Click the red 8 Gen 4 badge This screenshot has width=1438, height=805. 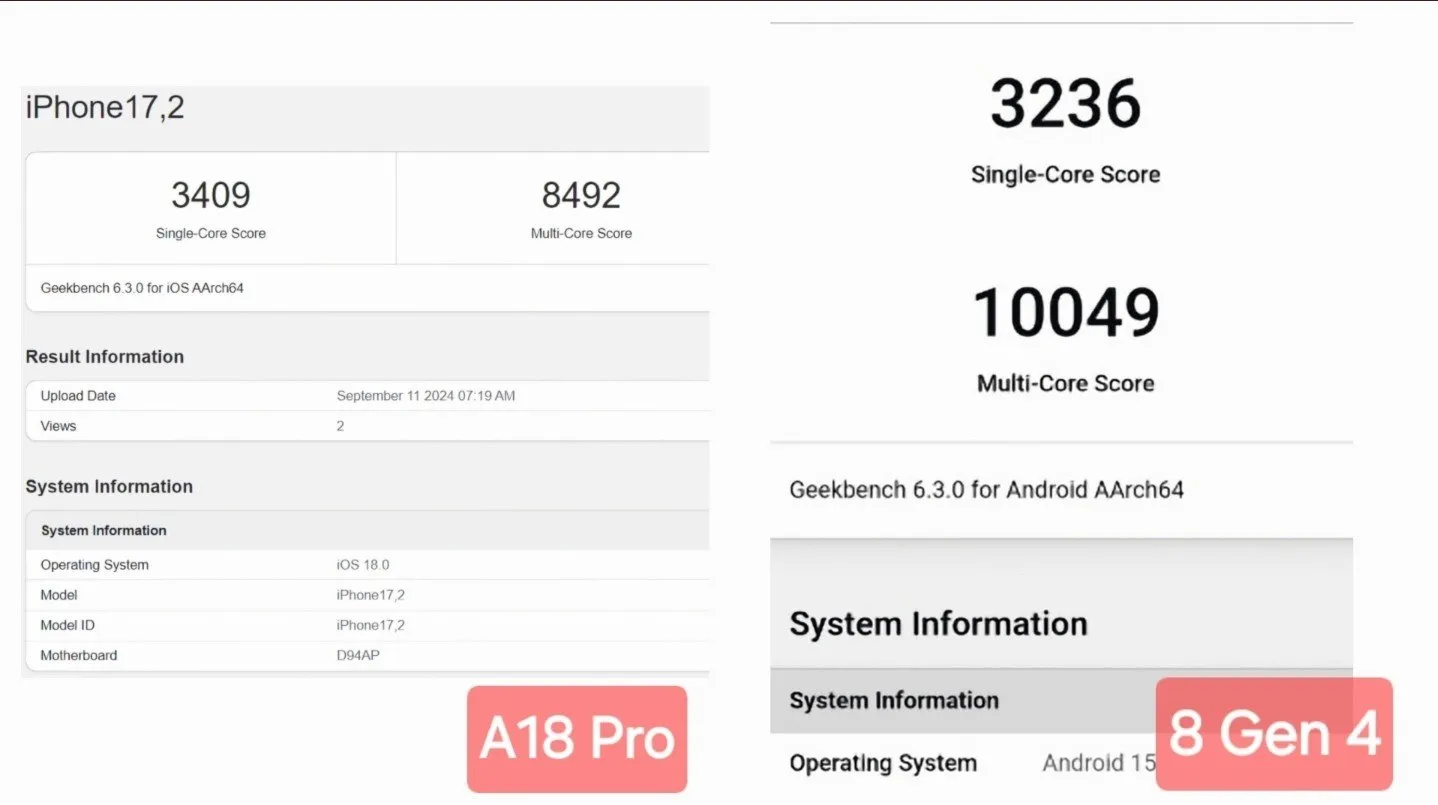(x=1274, y=734)
